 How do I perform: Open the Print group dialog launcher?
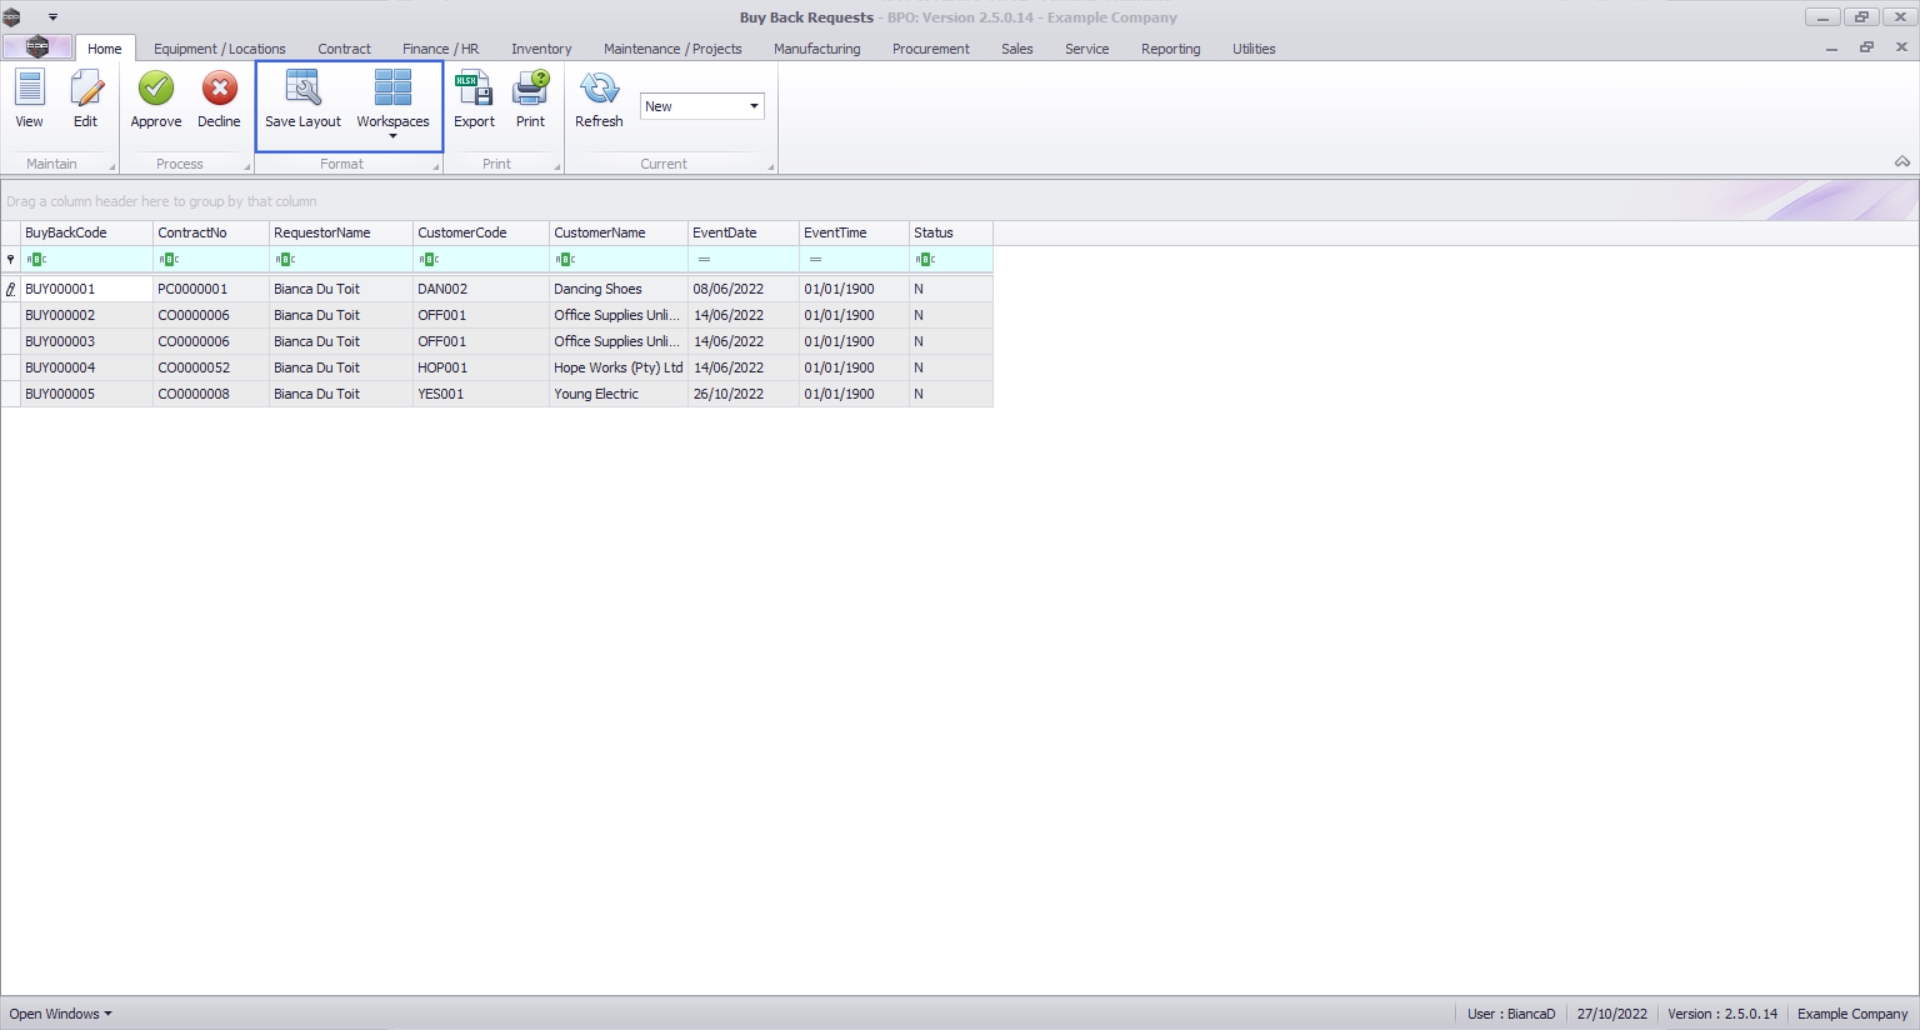[557, 167]
